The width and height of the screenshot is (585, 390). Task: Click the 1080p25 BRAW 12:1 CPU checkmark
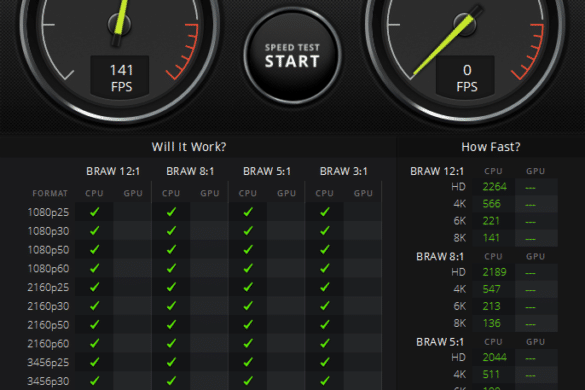(94, 212)
